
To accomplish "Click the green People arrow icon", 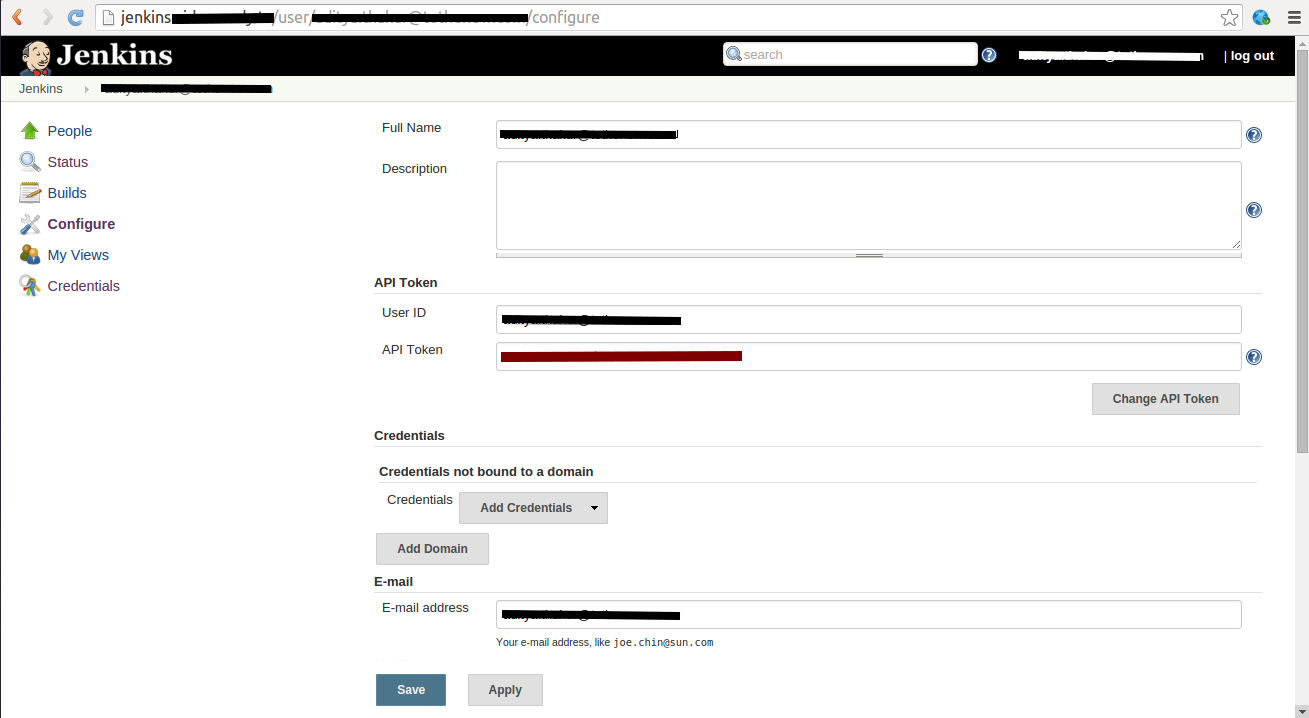I will pyautogui.click(x=30, y=131).
